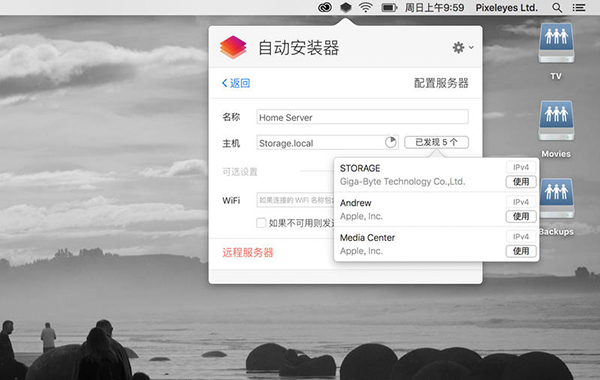
Task: Go back with 返回 link
Action: 236,83
